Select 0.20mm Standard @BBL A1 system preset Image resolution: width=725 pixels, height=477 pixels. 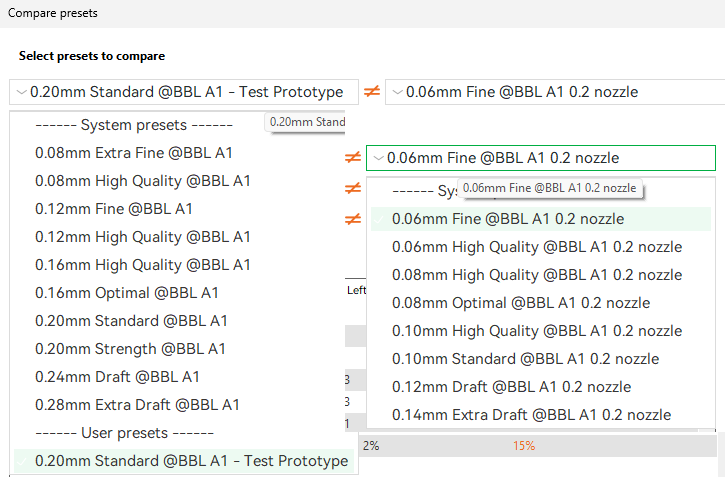(x=131, y=321)
